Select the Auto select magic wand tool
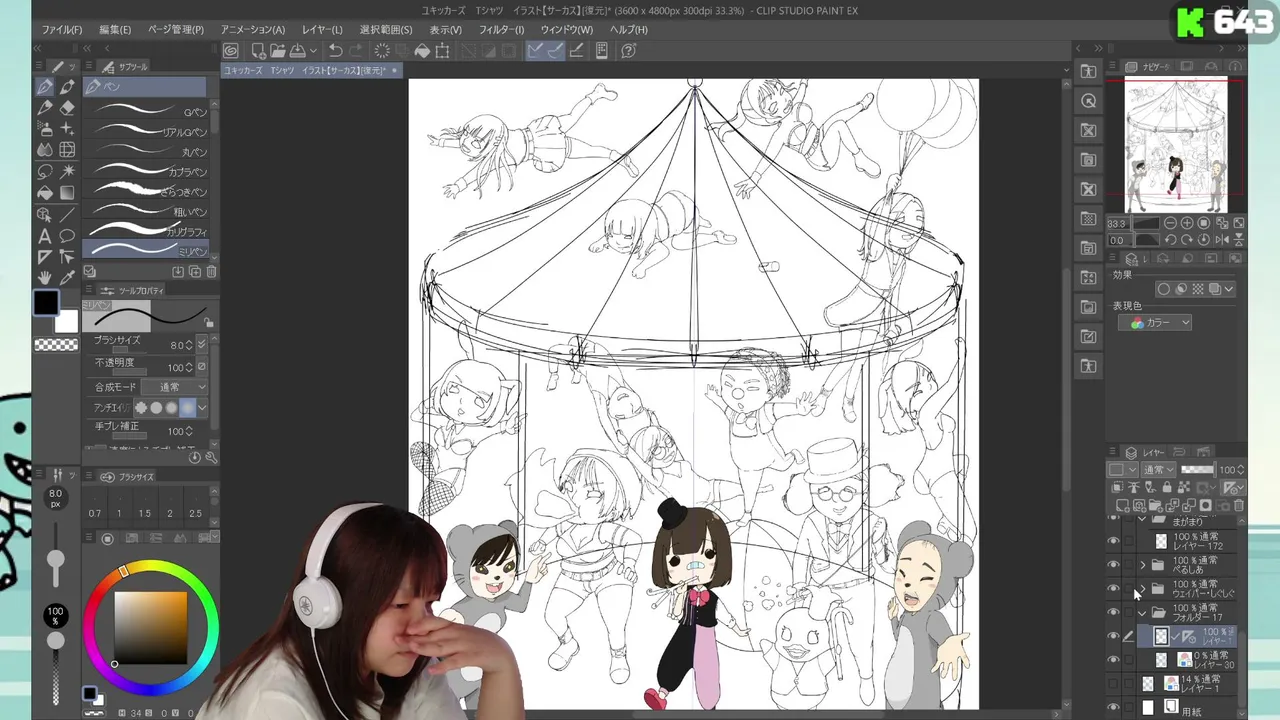1280x720 pixels. (67, 171)
